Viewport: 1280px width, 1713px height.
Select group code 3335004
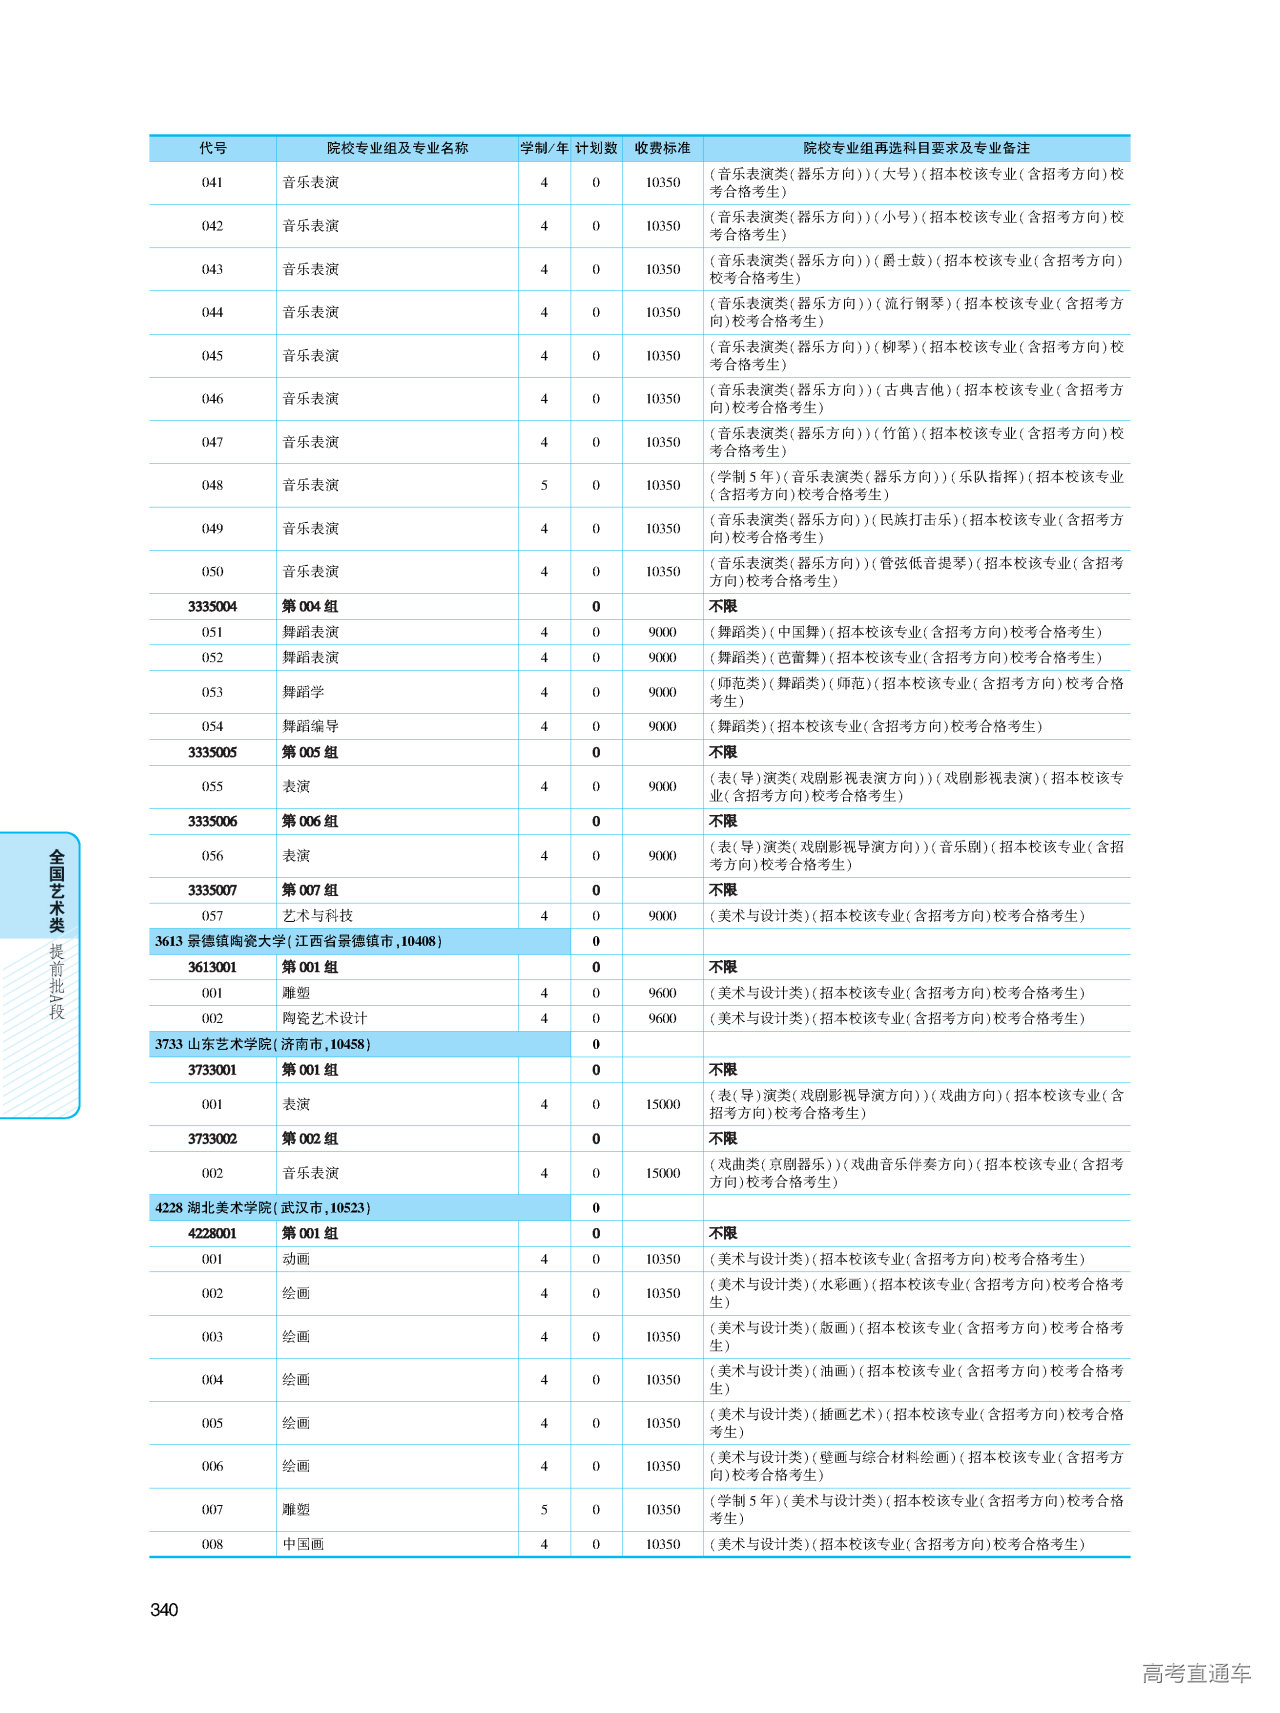pos(212,606)
